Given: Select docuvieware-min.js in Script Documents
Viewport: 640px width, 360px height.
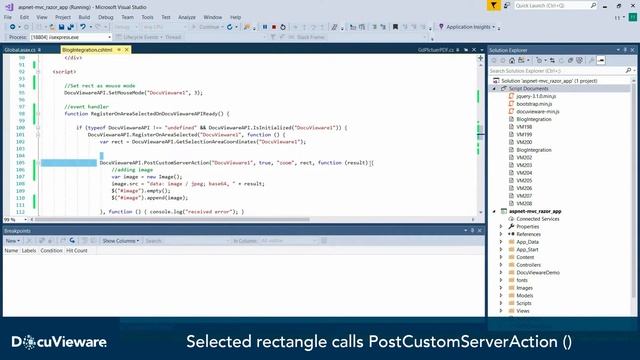Looking at the screenshot, I should [538, 111].
